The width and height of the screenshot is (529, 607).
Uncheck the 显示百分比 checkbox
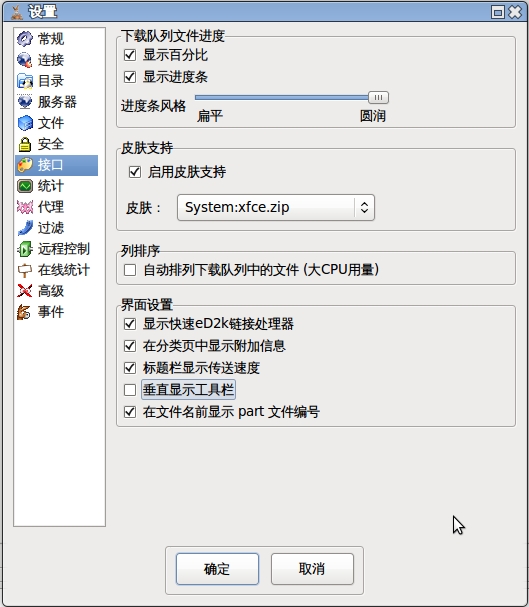click(130, 55)
